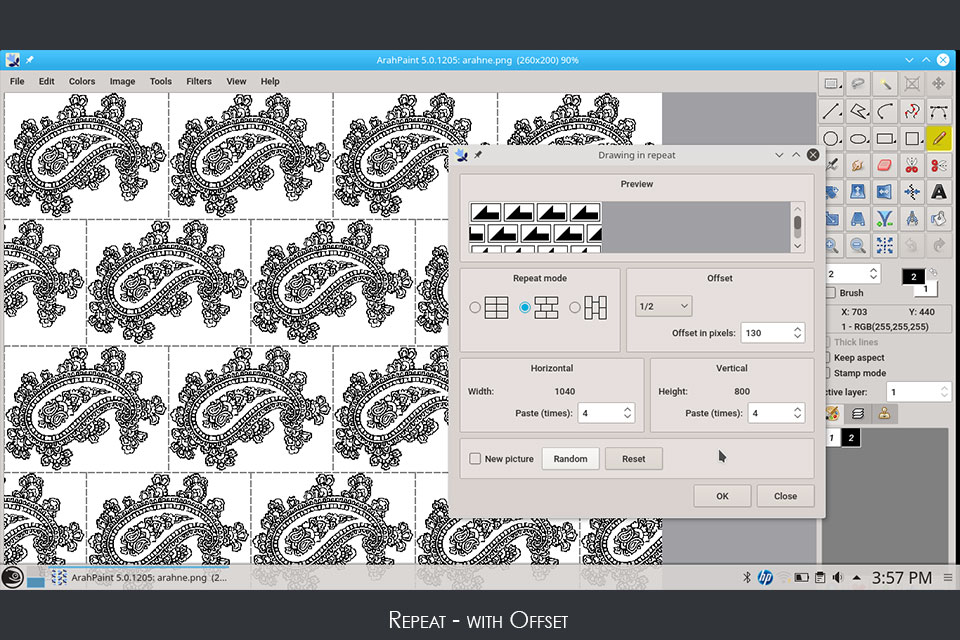Click the zoom out magnifier
960x640 pixels.
tap(858, 246)
